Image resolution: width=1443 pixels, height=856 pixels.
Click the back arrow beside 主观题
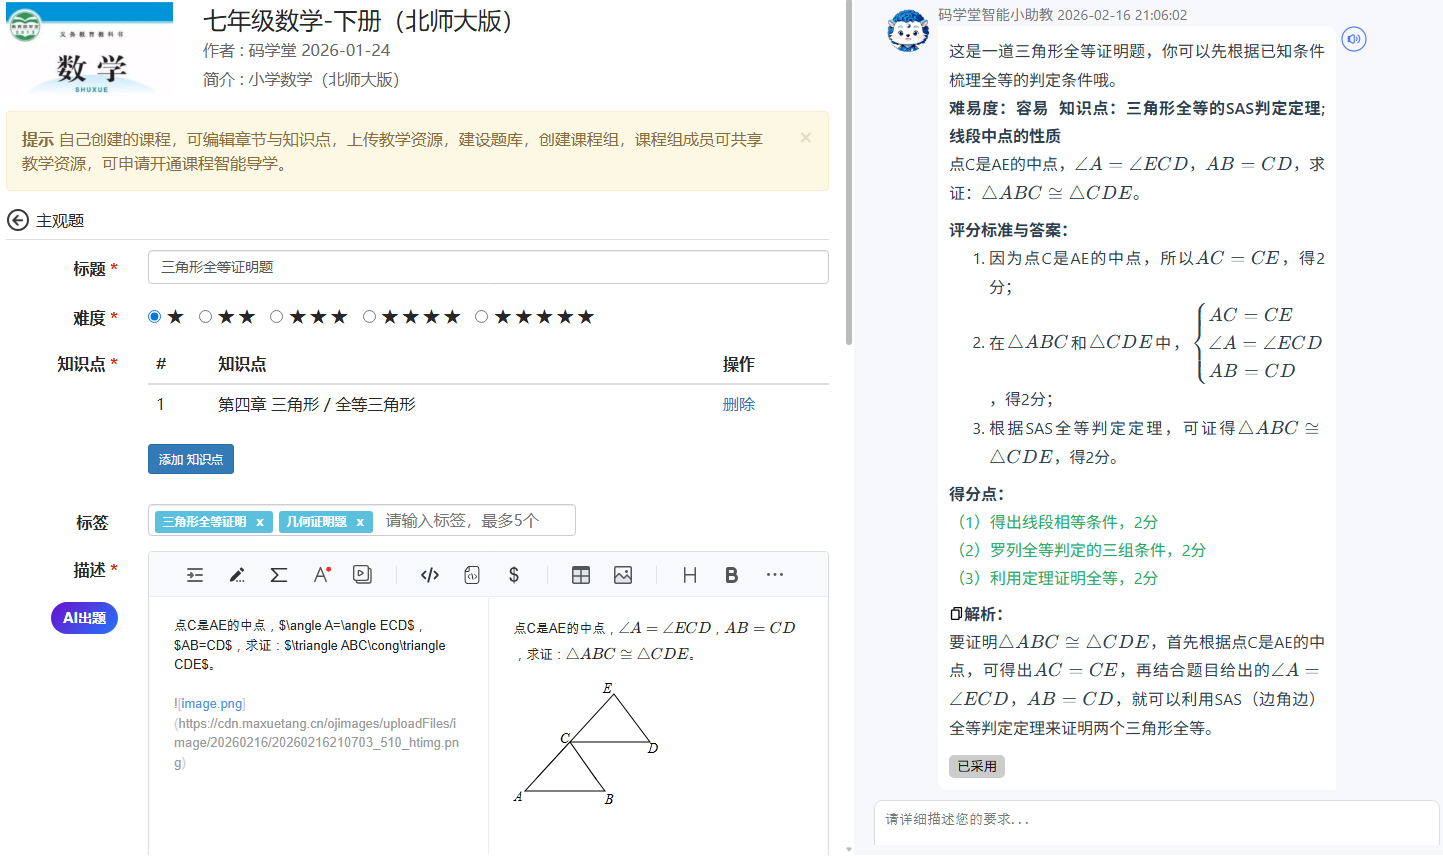tap(17, 220)
